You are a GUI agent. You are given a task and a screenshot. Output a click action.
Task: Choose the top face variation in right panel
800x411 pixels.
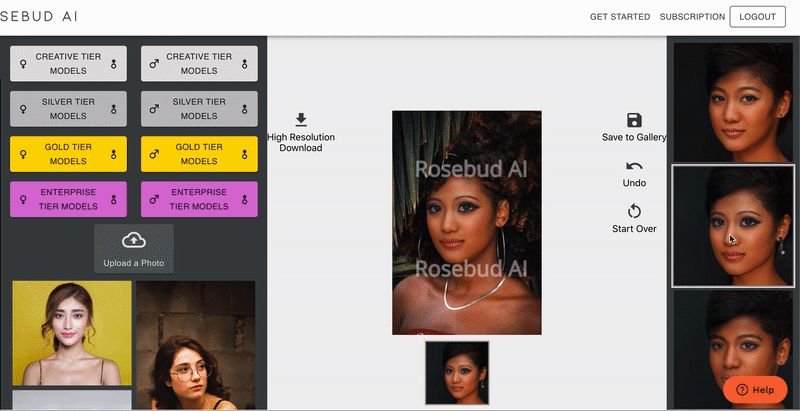pos(733,102)
